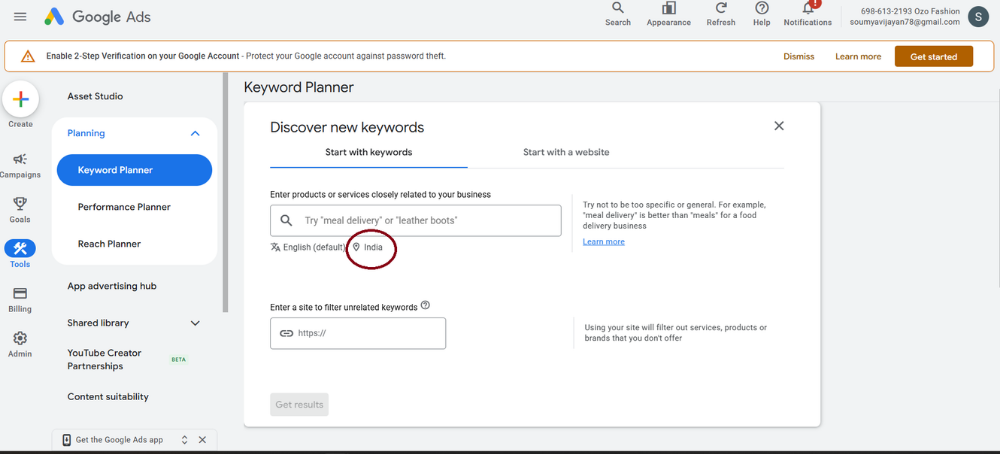Expand the Get the Google Ads app bar
This screenshot has width=1000, height=454.
coord(184,440)
